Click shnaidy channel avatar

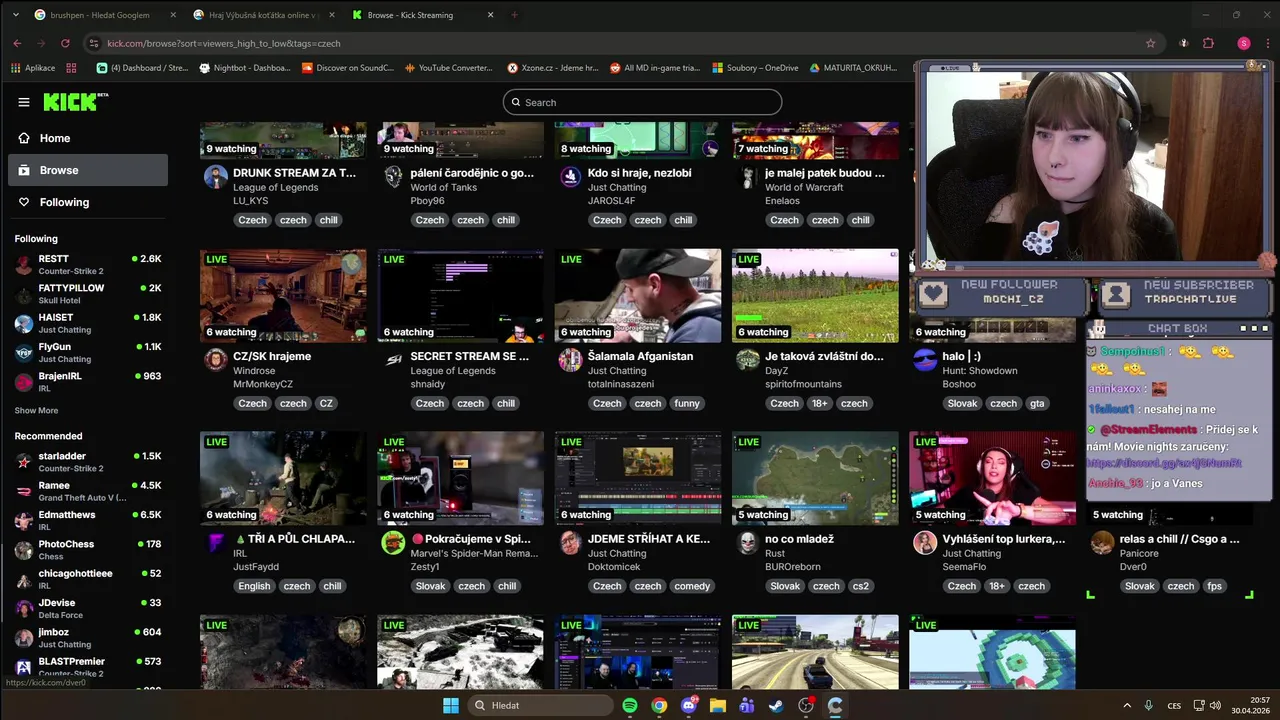pos(393,360)
